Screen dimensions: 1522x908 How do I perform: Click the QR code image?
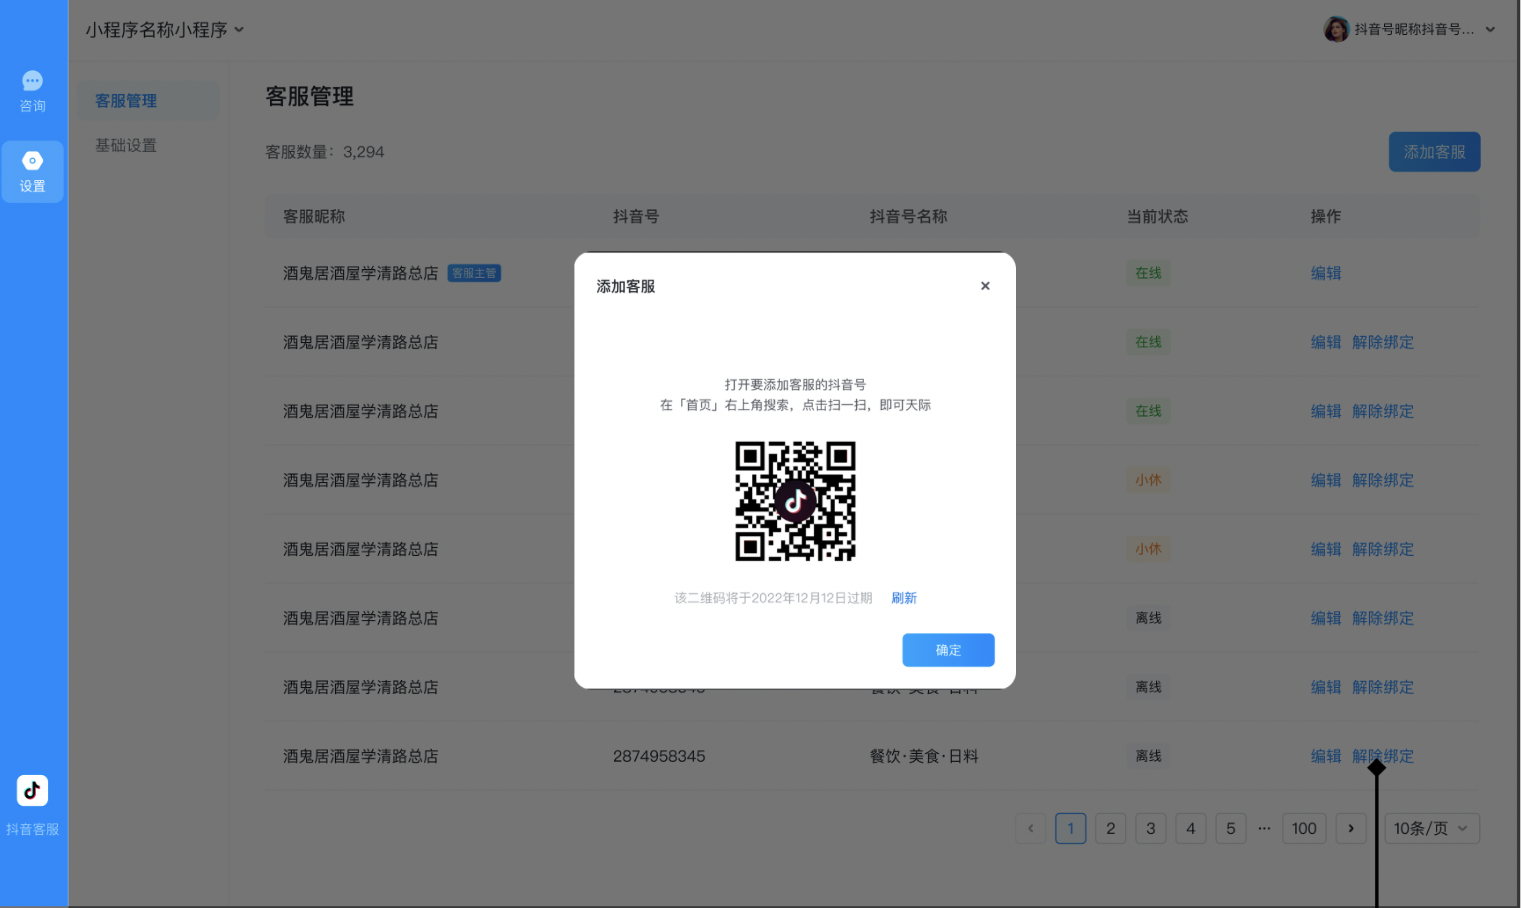point(795,501)
